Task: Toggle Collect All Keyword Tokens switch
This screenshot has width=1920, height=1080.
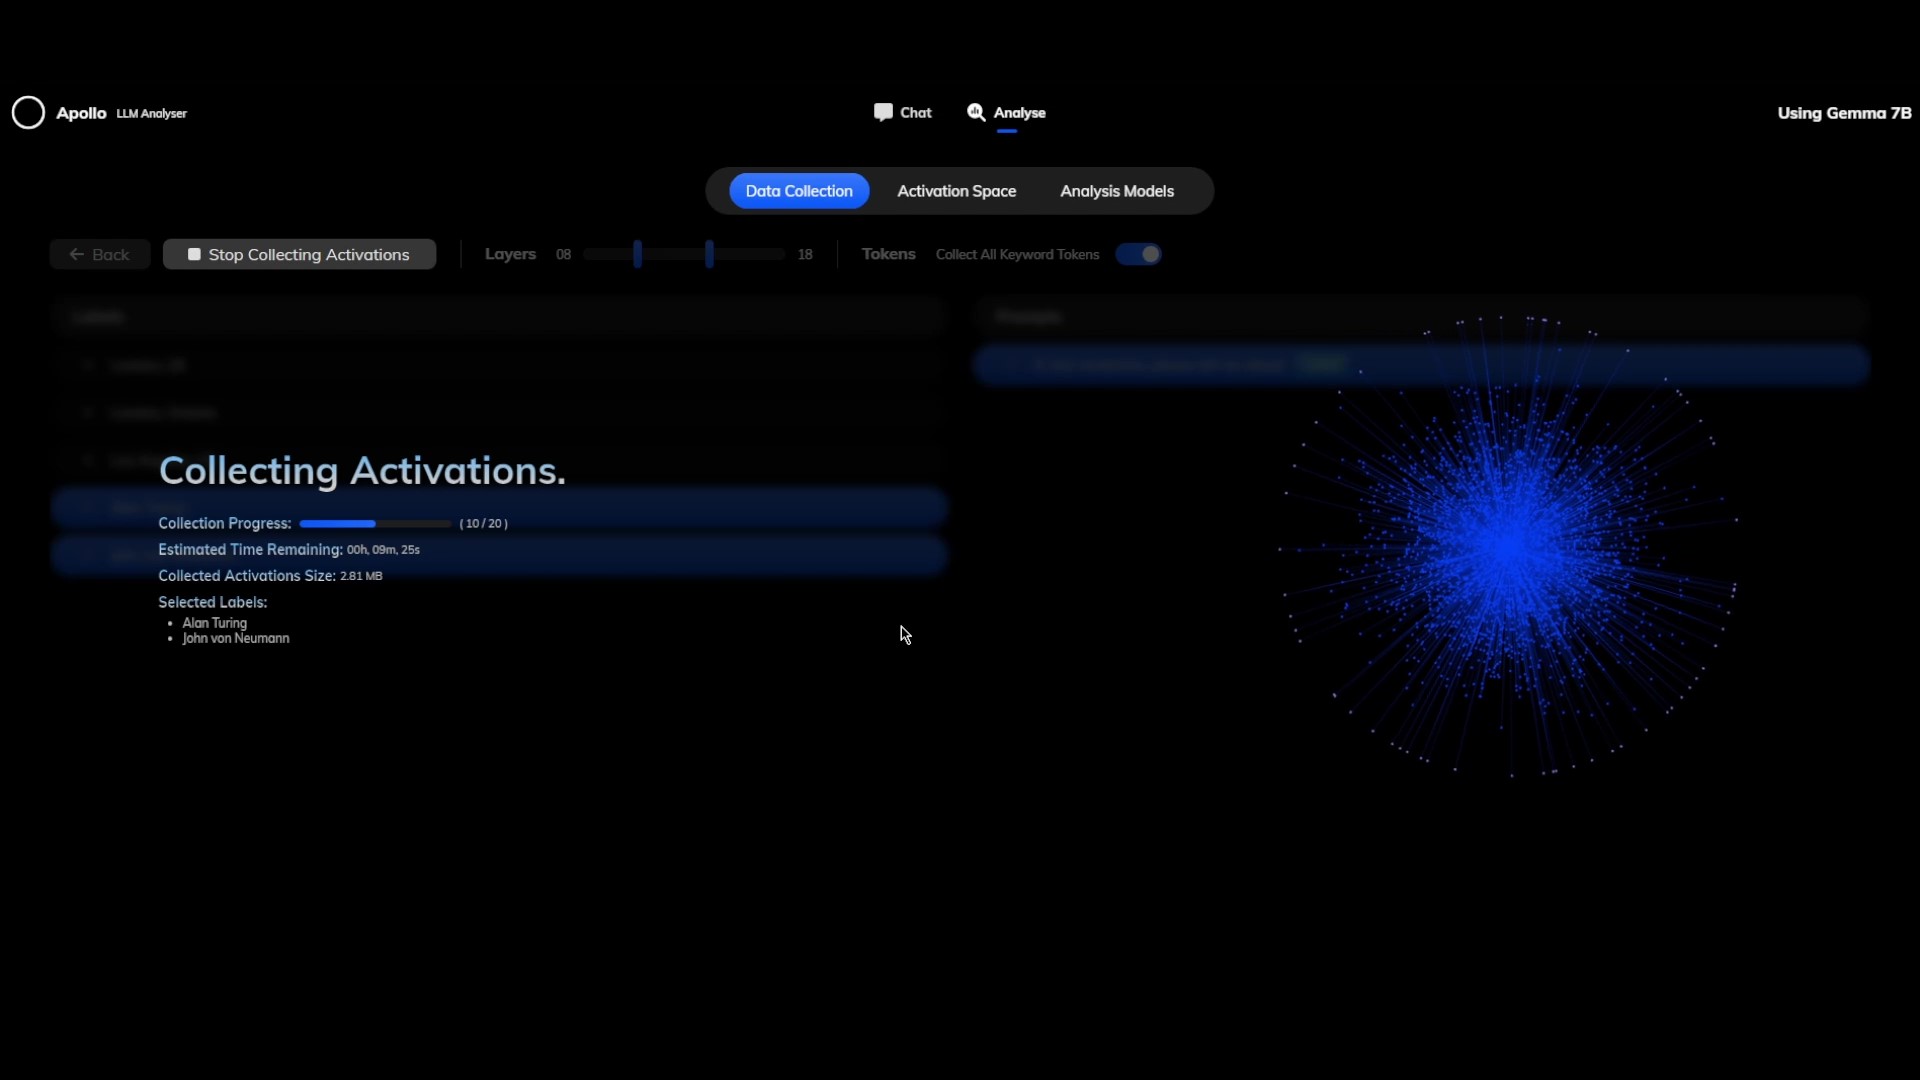Action: 1138,254
